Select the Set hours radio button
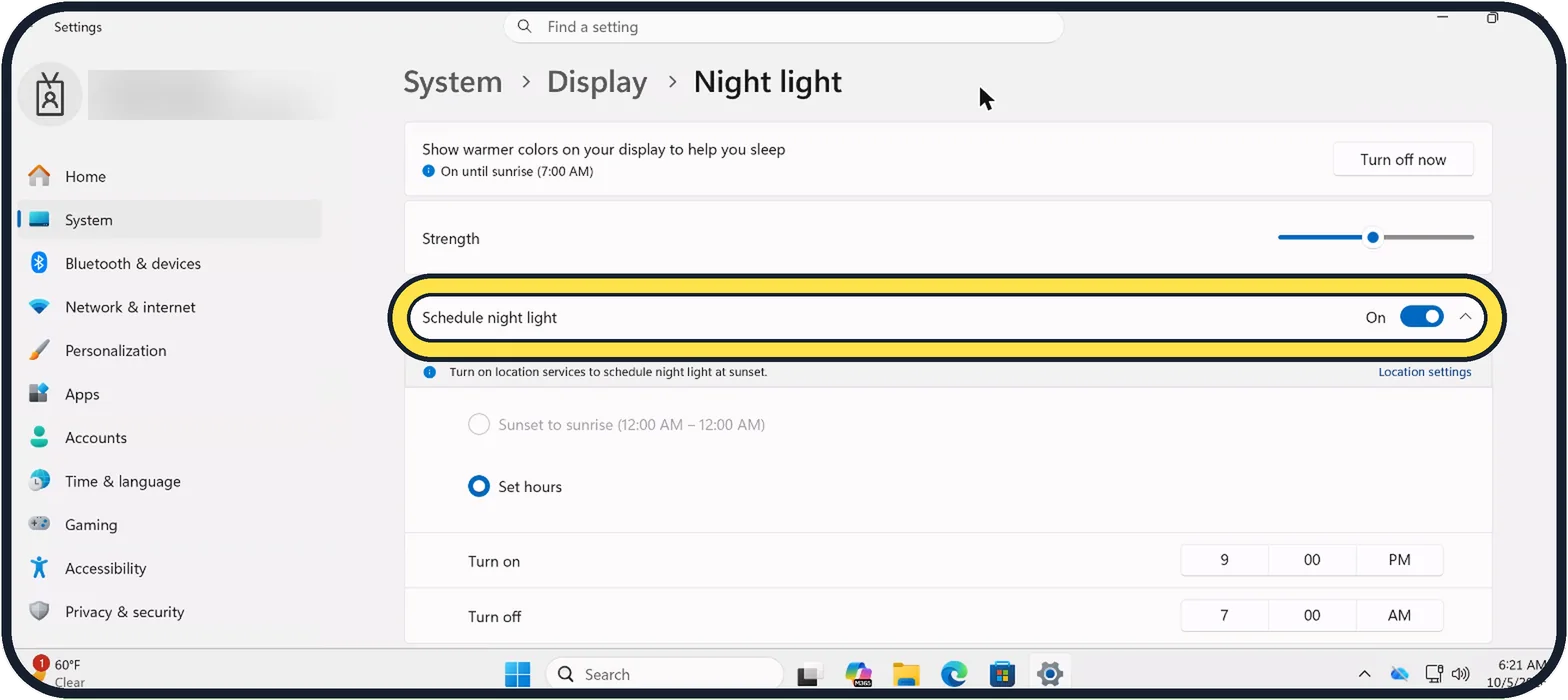 pyautogui.click(x=479, y=487)
